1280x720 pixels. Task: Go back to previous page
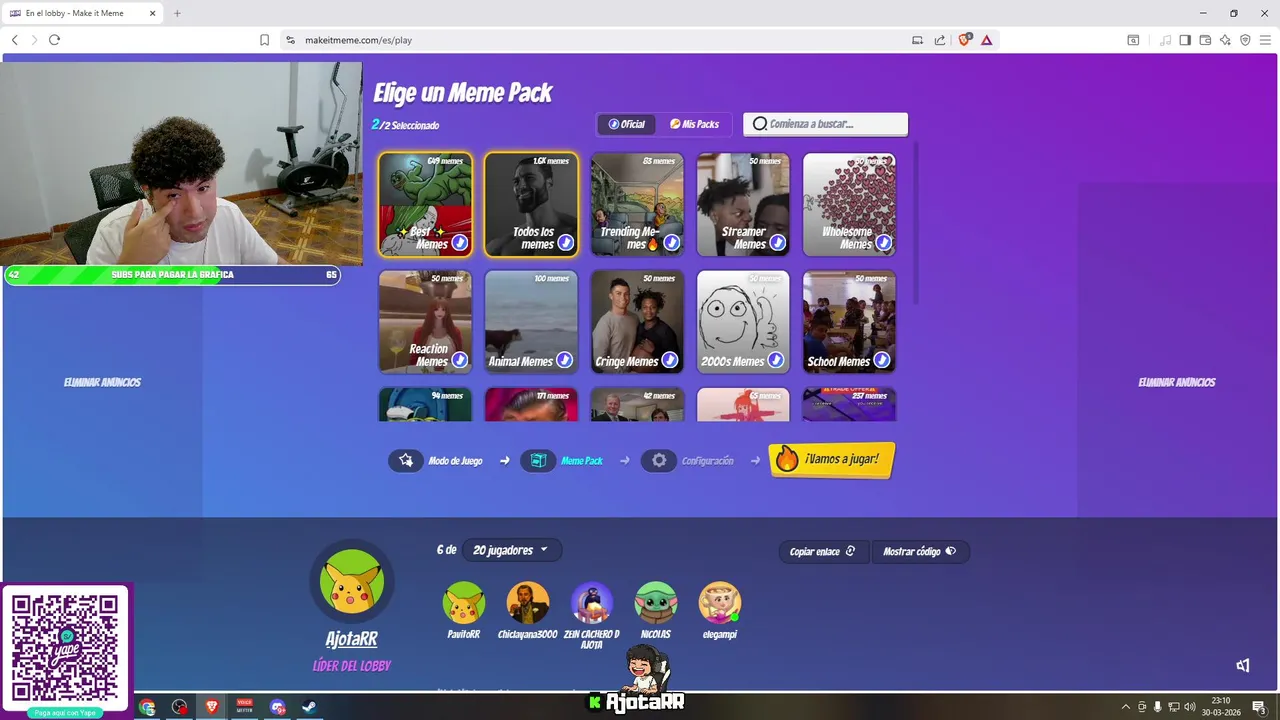pos(14,40)
